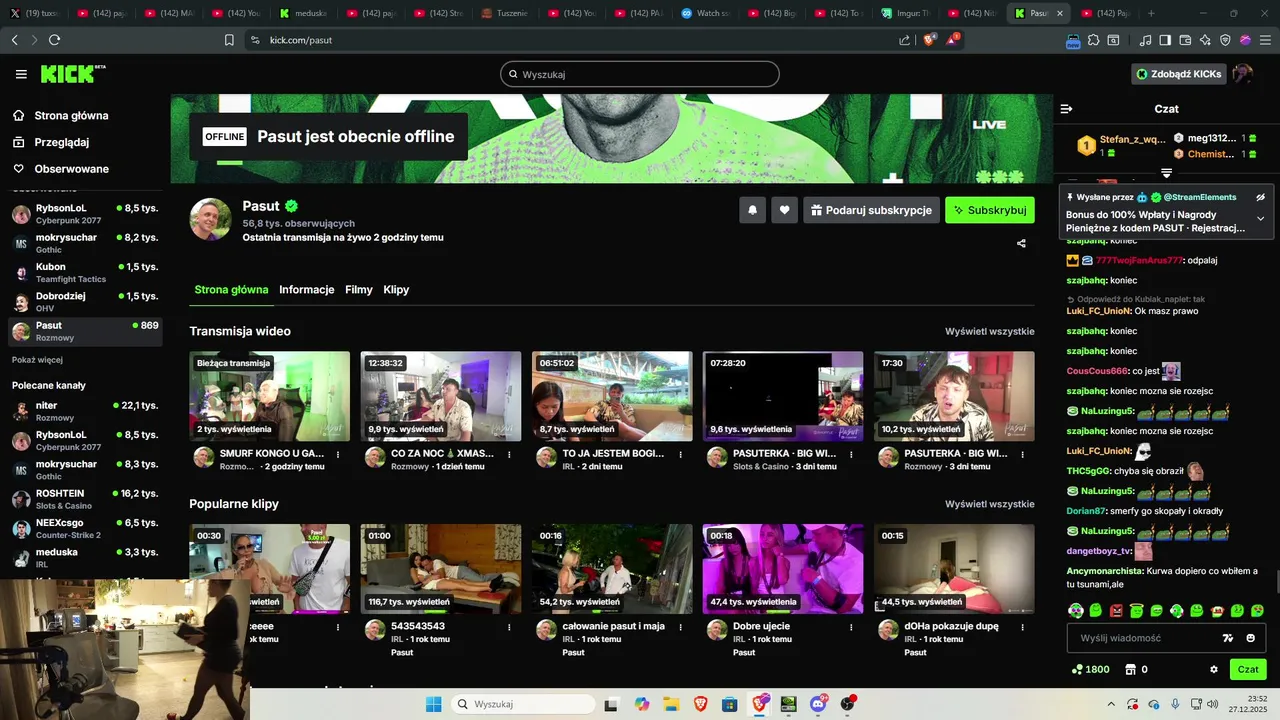The image size is (1280, 720).
Task: Switch to the Informacje tab
Action: (x=306, y=289)
